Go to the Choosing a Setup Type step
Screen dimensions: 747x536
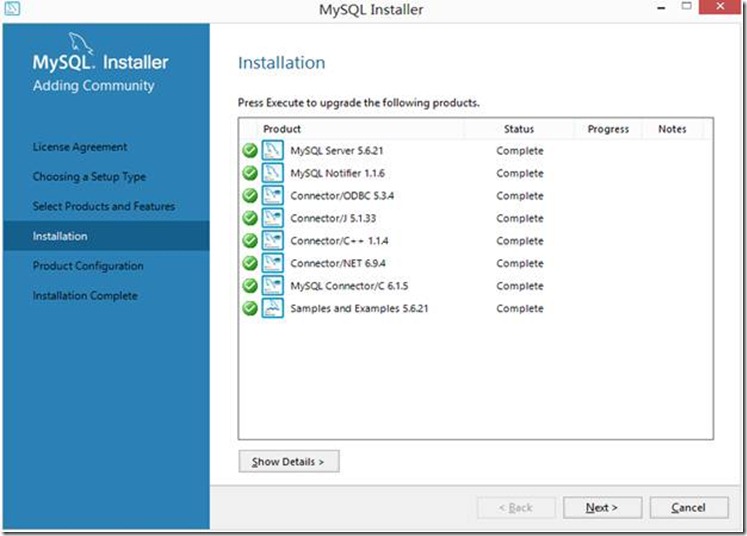89,177
